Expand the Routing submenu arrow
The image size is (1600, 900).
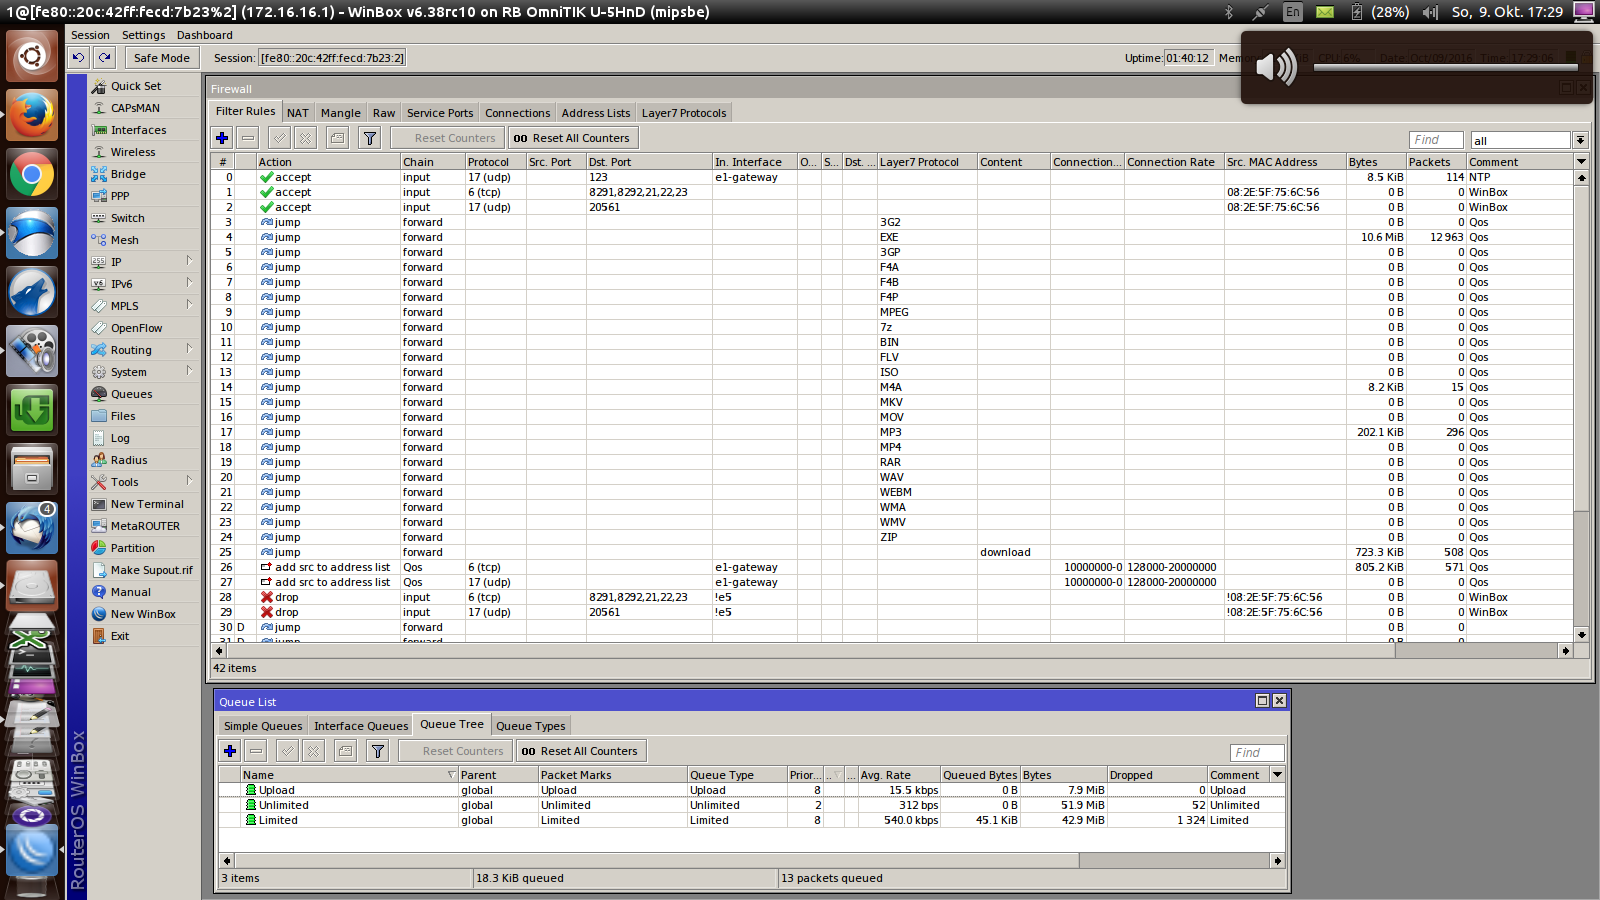pos(189,349)
